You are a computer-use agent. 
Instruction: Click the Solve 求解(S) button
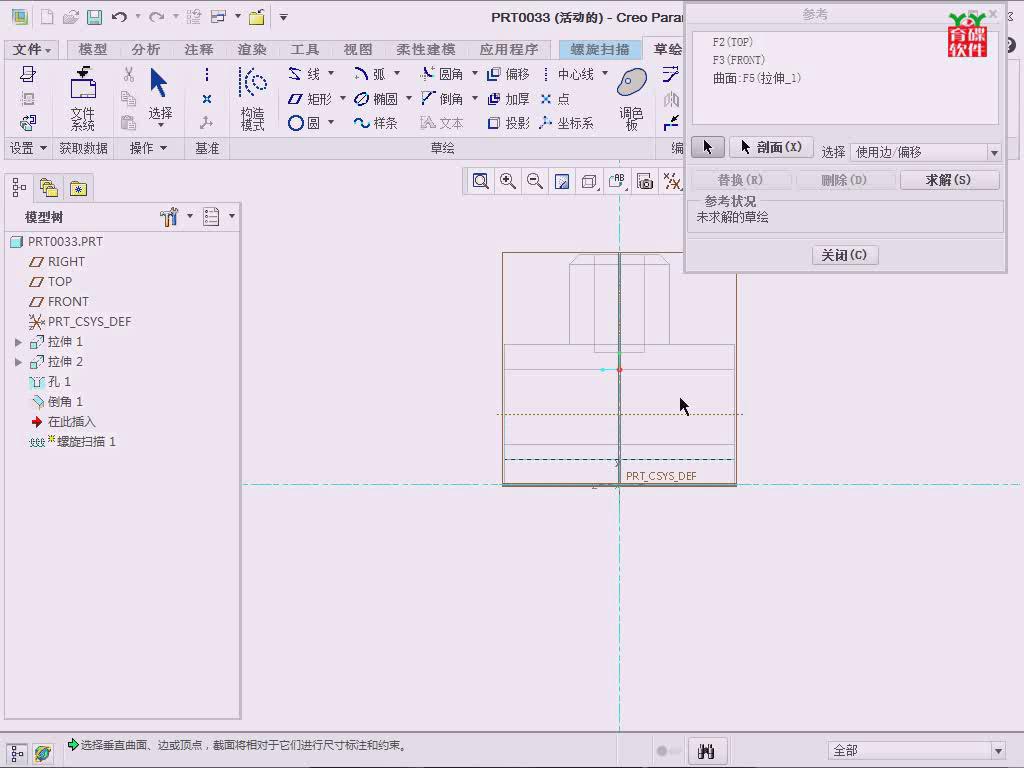point(950,180)
